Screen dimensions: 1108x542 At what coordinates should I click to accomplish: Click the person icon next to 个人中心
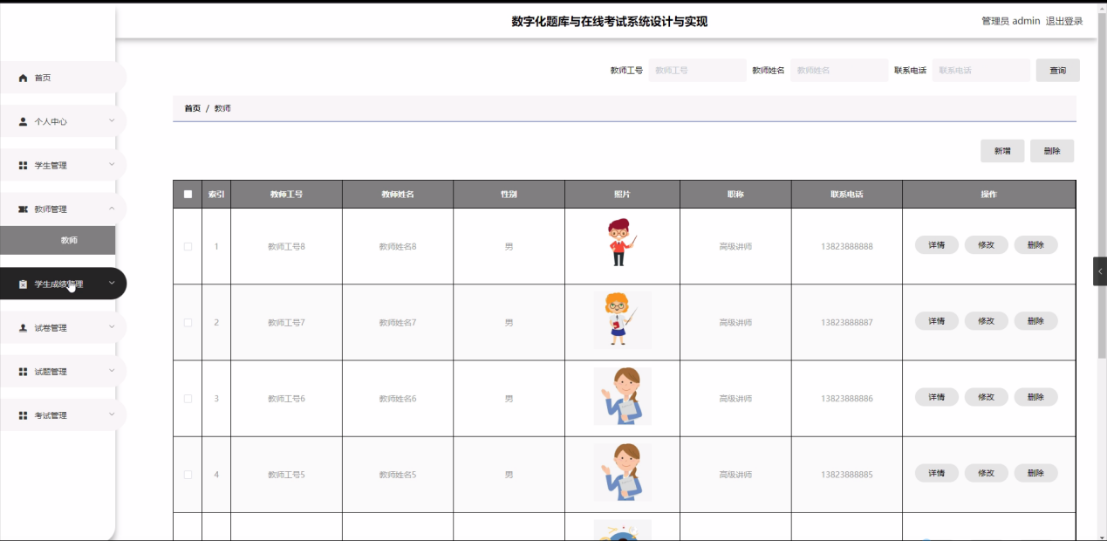click(23, 122)
